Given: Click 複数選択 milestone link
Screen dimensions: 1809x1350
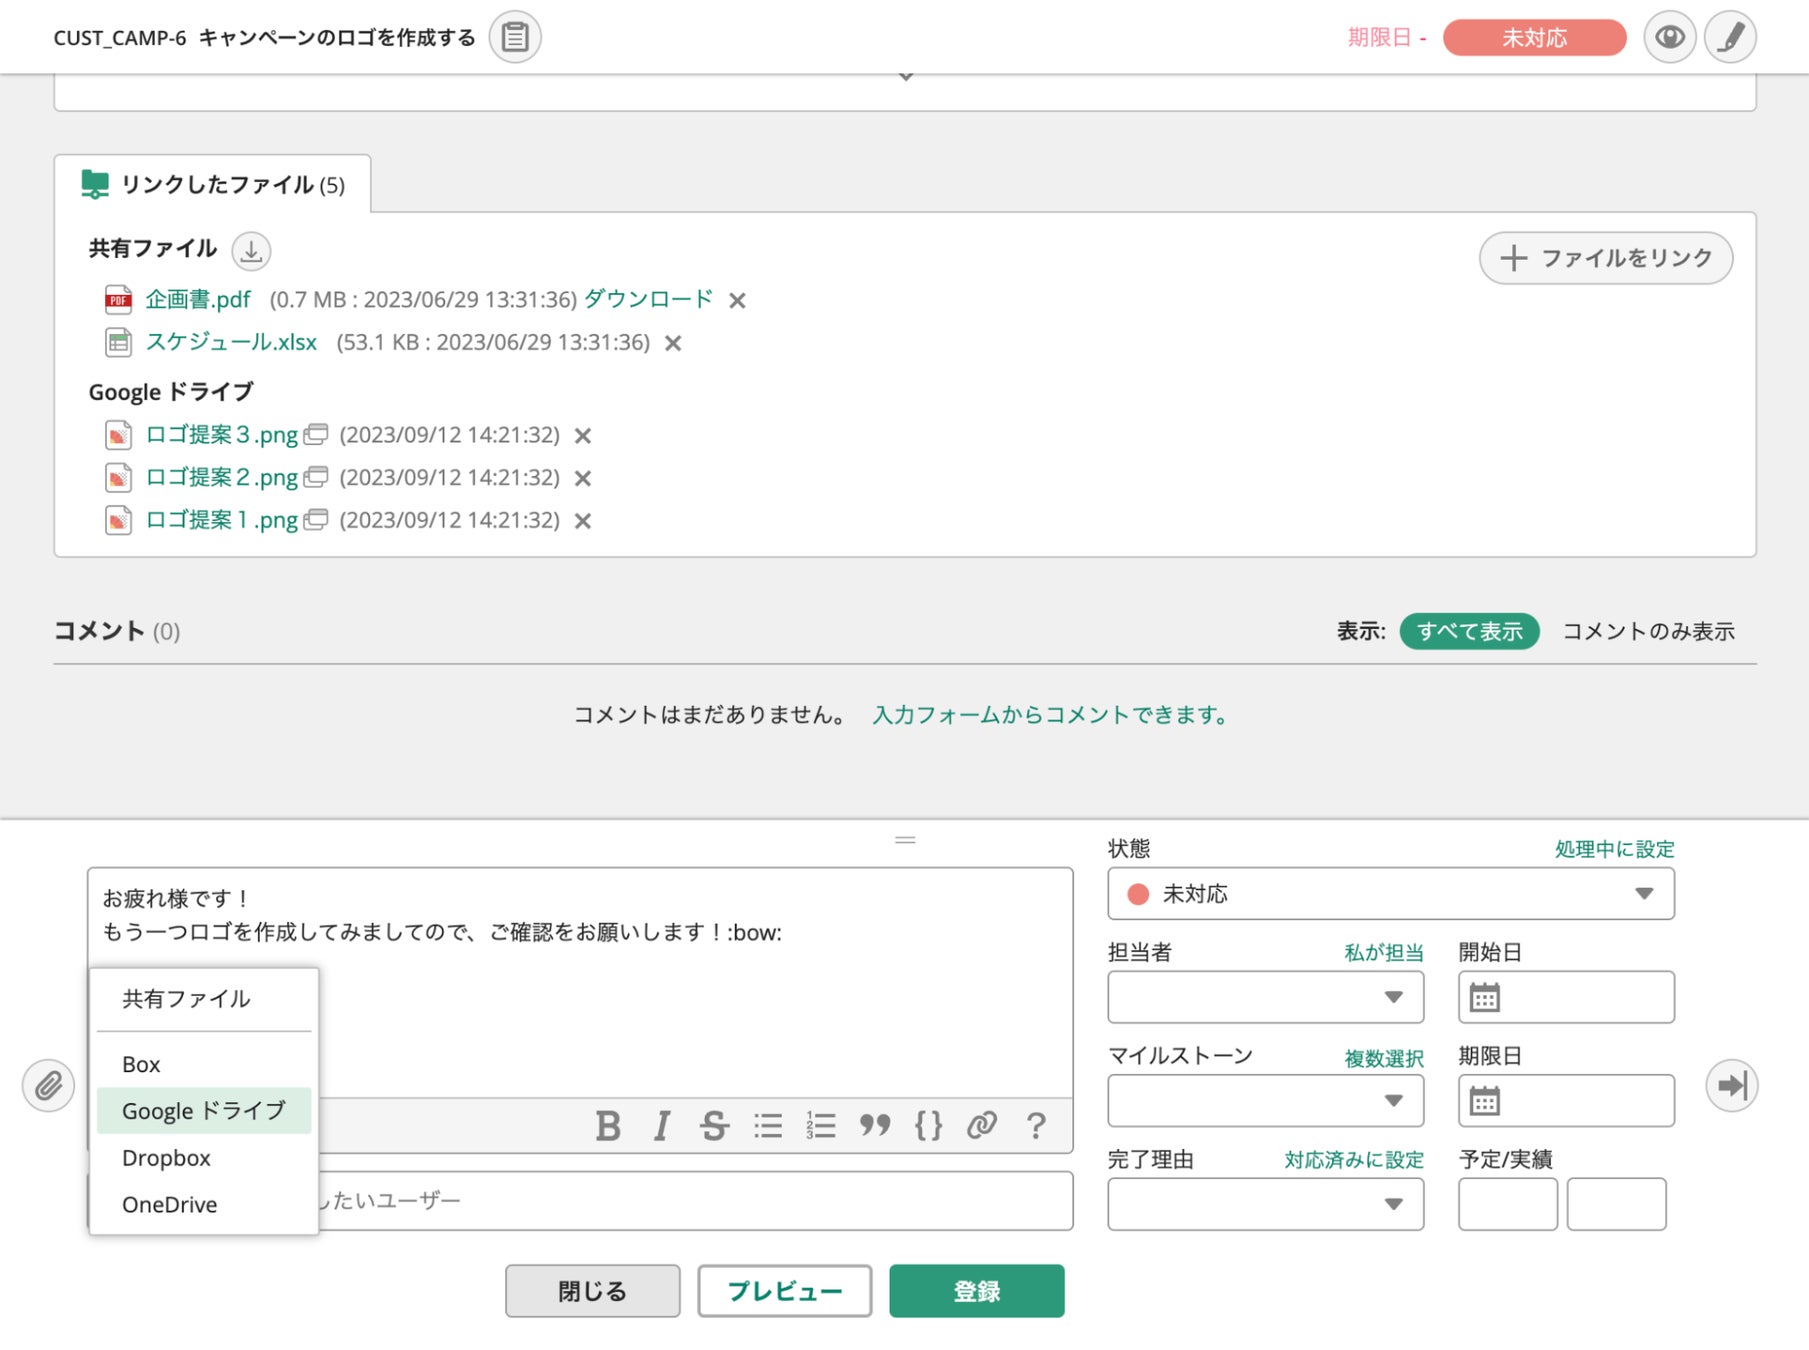Looking at the screenshot, I should pos(1384,1058).
